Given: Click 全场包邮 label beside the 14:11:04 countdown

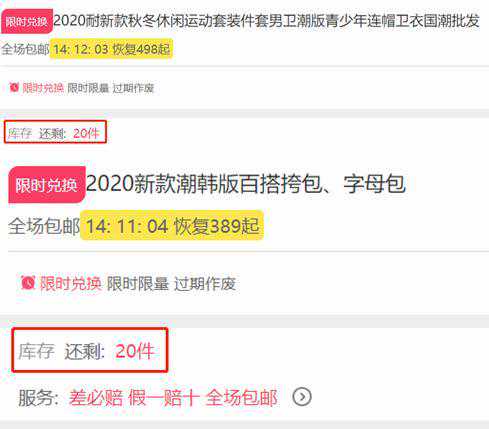Looking at the screenshot, I should tap(44, 226).
